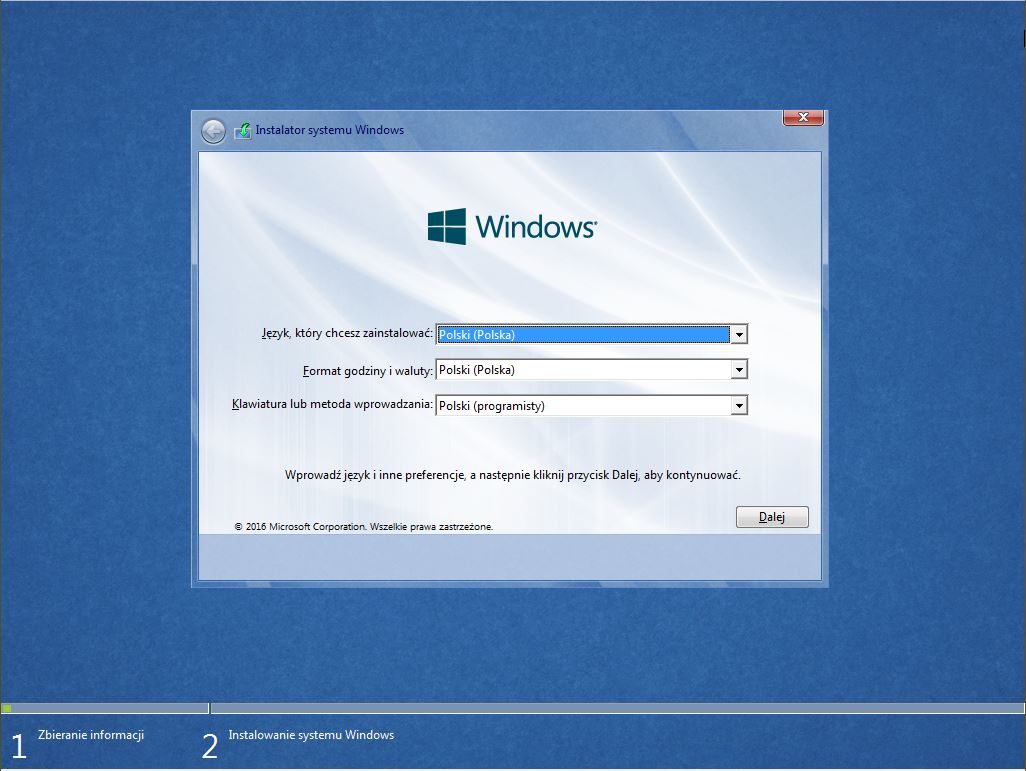Open the Format godziny i waluty dropdown arrow
This screenshot has width=1026, height=771.
[739, 370]
